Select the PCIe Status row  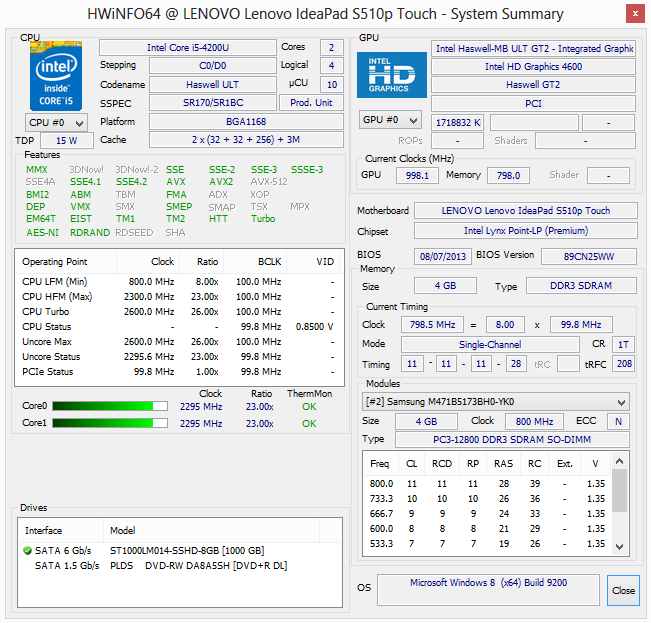[x=179, y=371]
